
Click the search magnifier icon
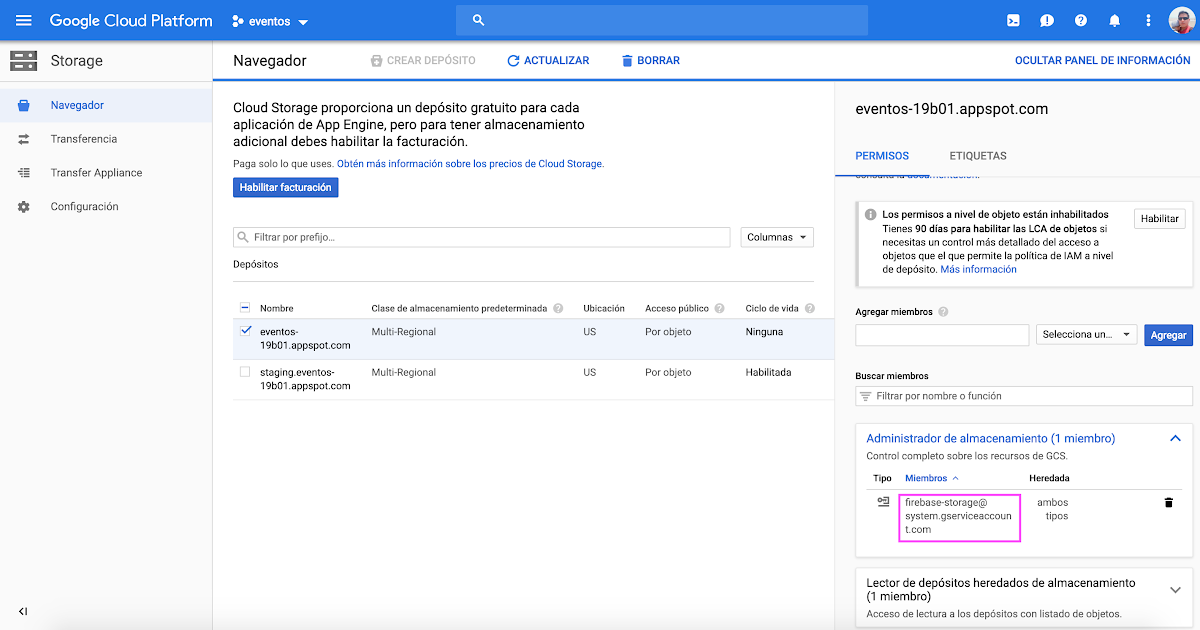click(x=478, y=20)
